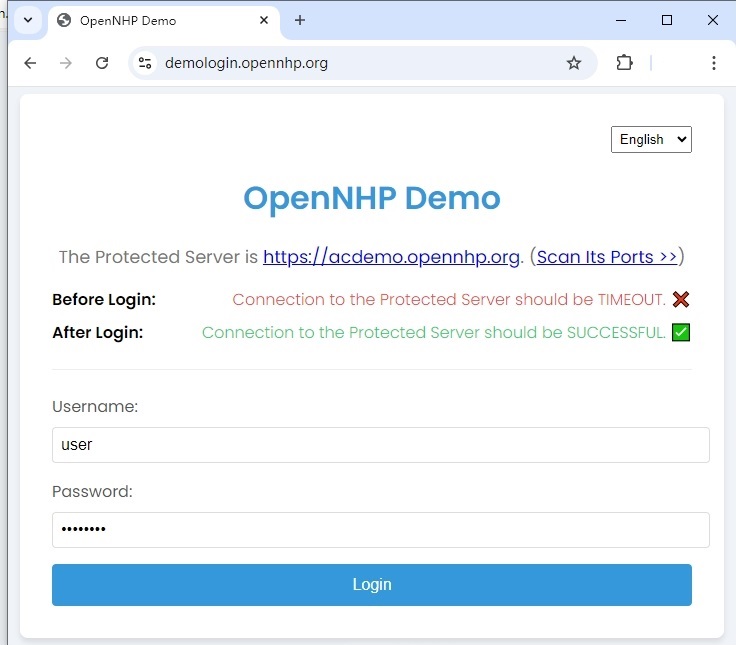Click the blue Login button
The height and width of the screenshot is (645, 736).
[x=372, y=585]
